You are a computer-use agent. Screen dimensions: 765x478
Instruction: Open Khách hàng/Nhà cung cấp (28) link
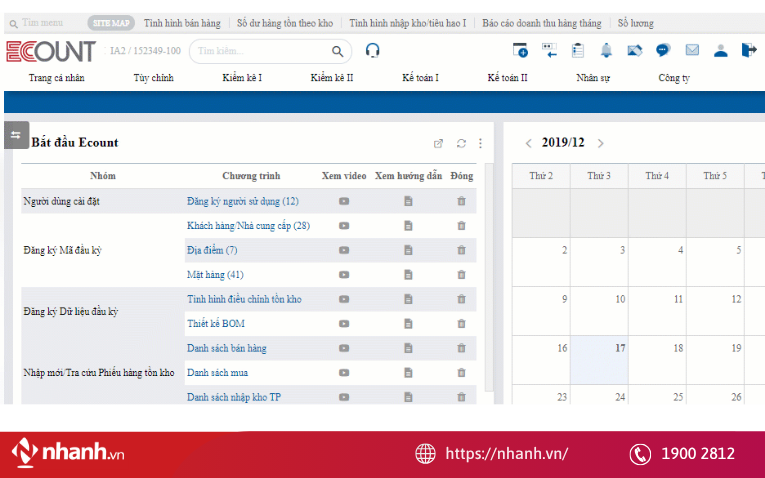(x=248, y=226)
